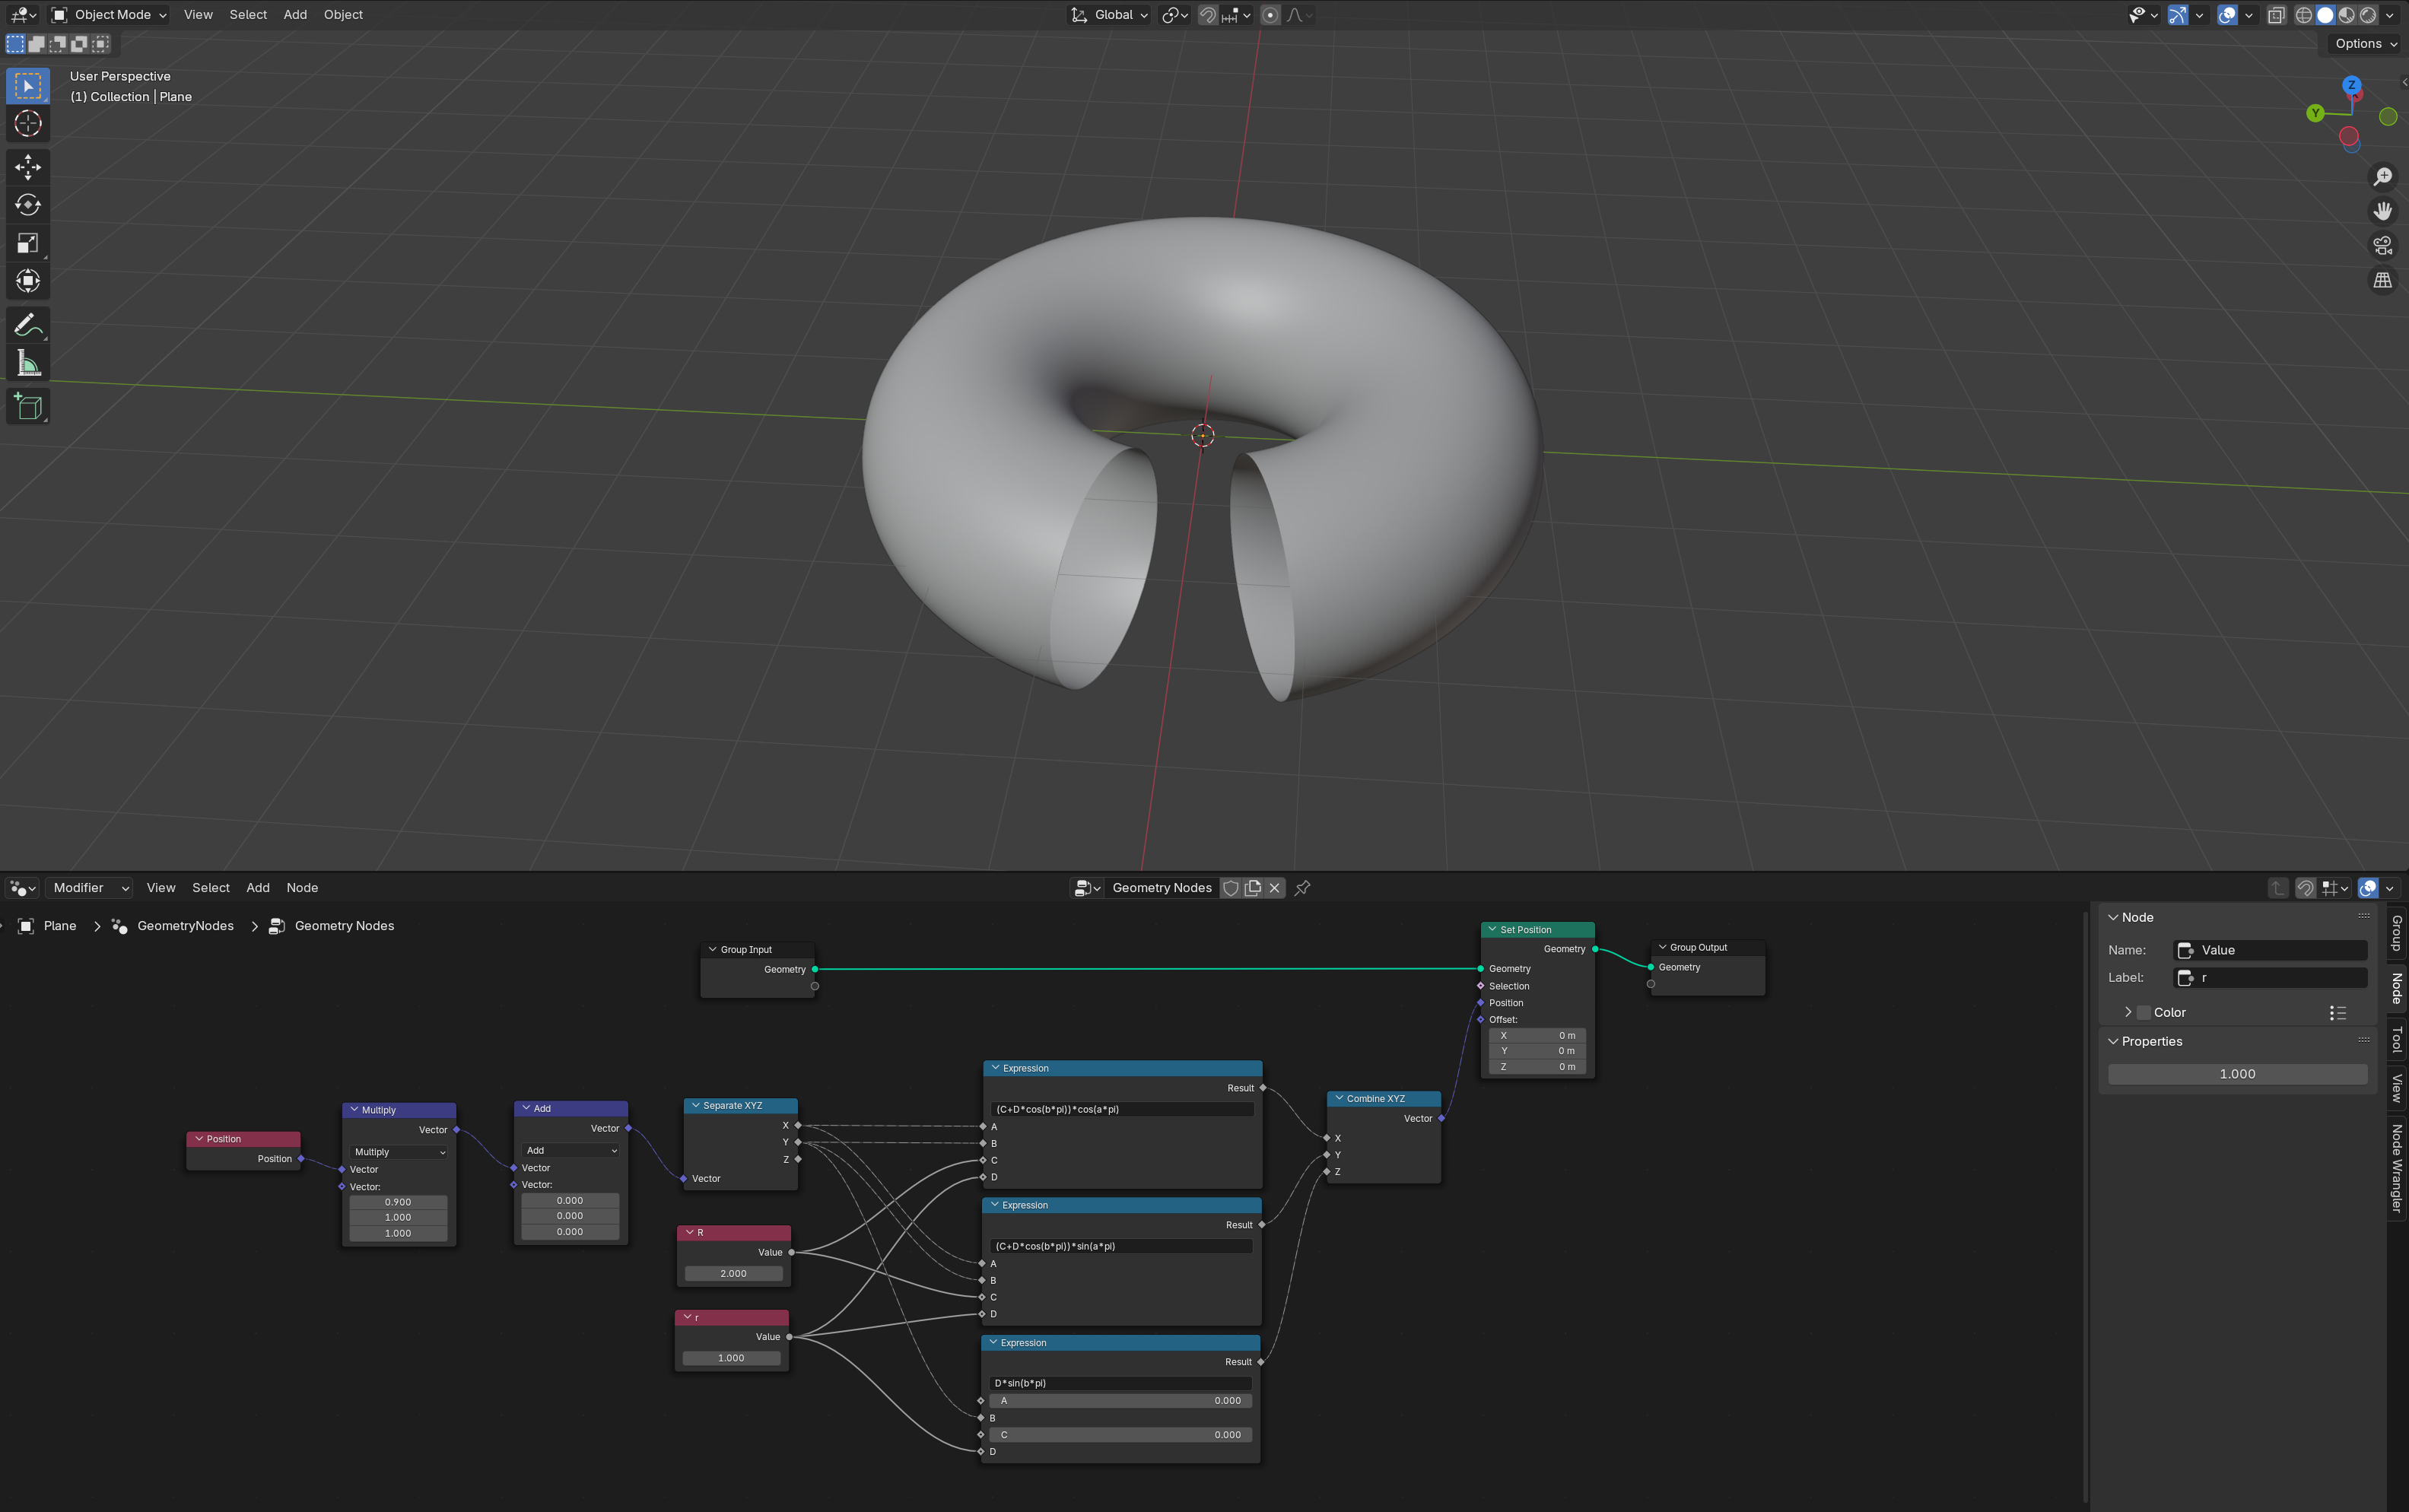Screen dimensions: 2409x1512
Task: Toggle X-ray display mode
Action: [2276, 15]
